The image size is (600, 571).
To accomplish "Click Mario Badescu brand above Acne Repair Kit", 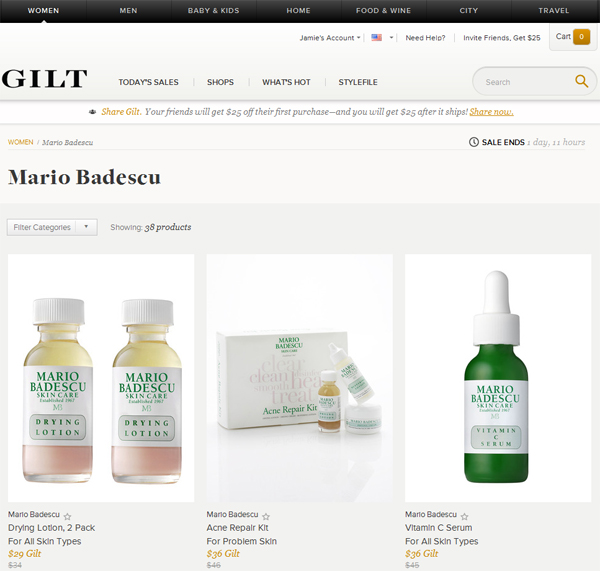I will [x=233, y=514].
